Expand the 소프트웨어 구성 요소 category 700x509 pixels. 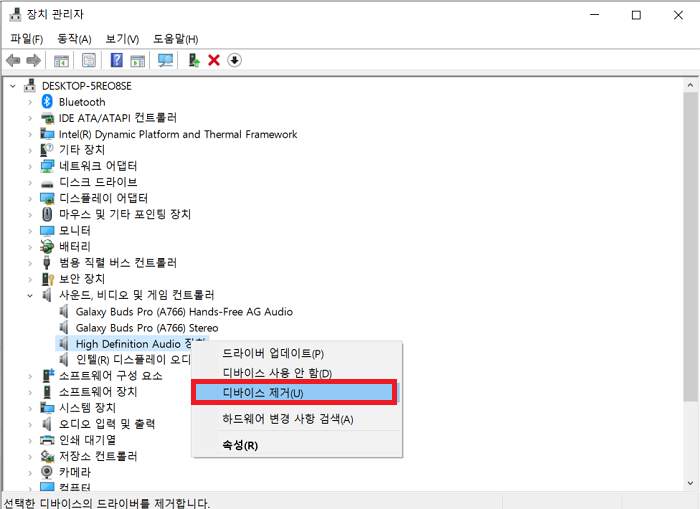[30, 376]
